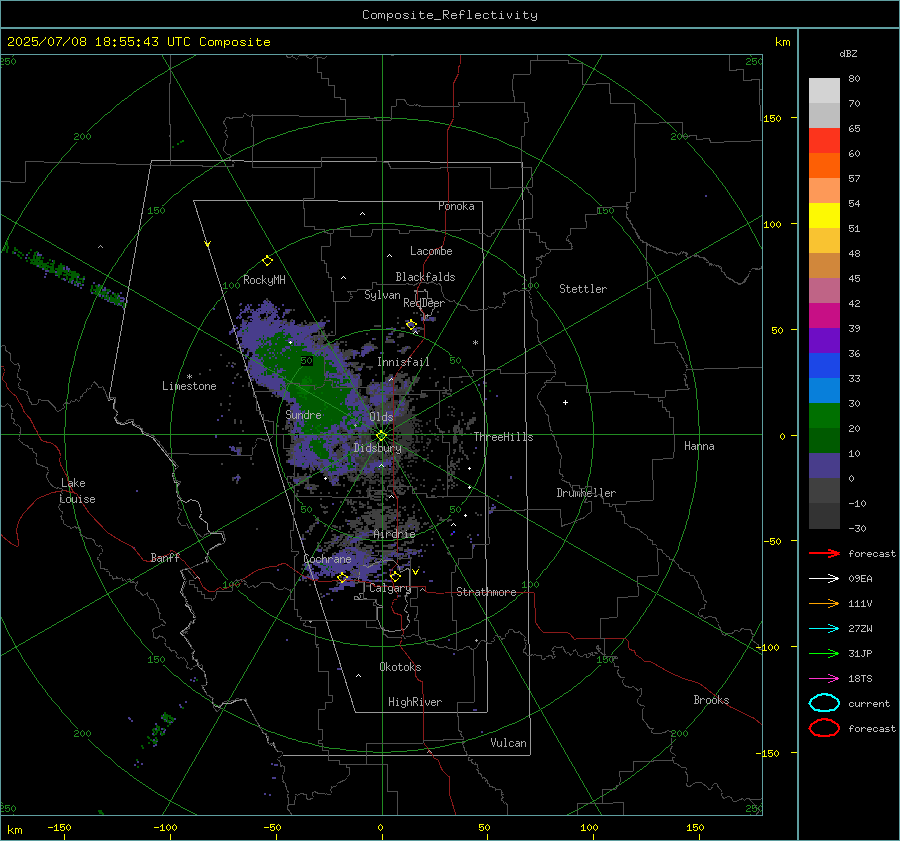Image resolution: width=900 pixels, height=841 pixels.
Task: Click the Composite_Reflectivity title
Action: [x=450, y=15]
